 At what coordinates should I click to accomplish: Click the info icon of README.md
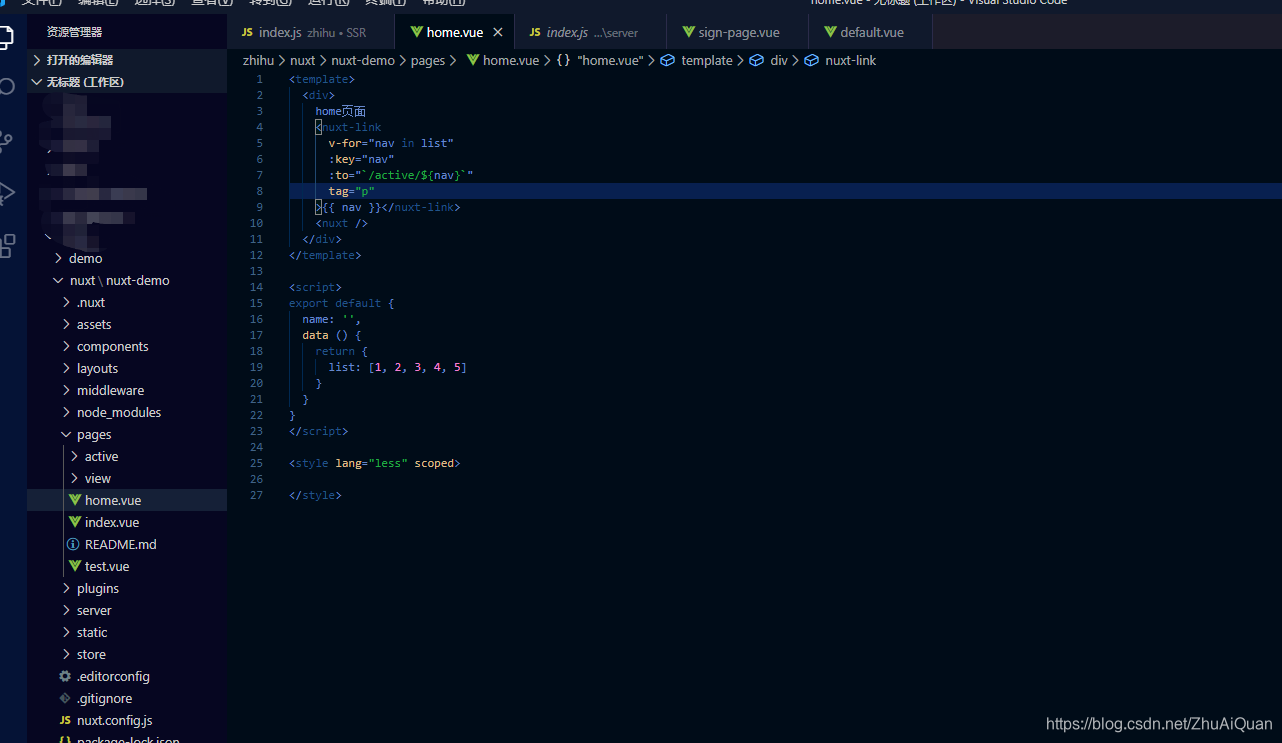(x=73, y=544)
